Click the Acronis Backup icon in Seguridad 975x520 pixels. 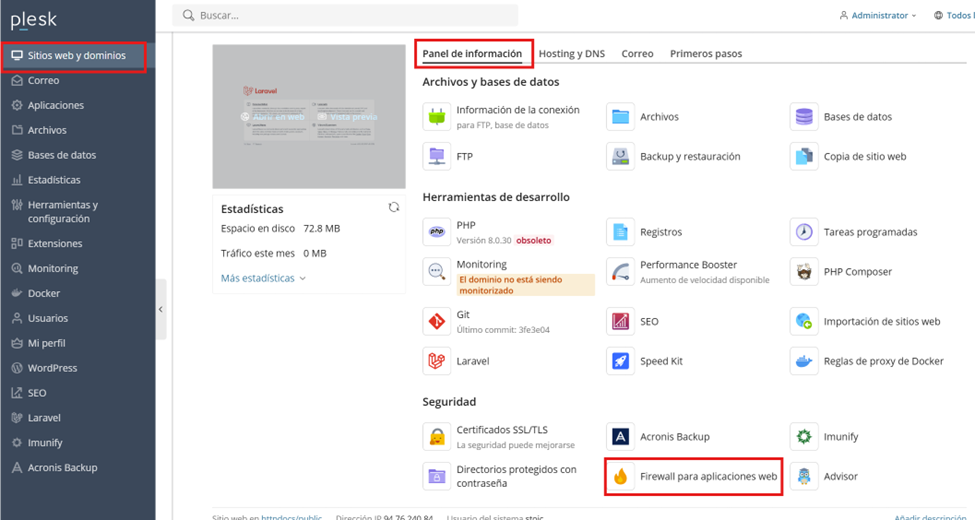[620, 437]
